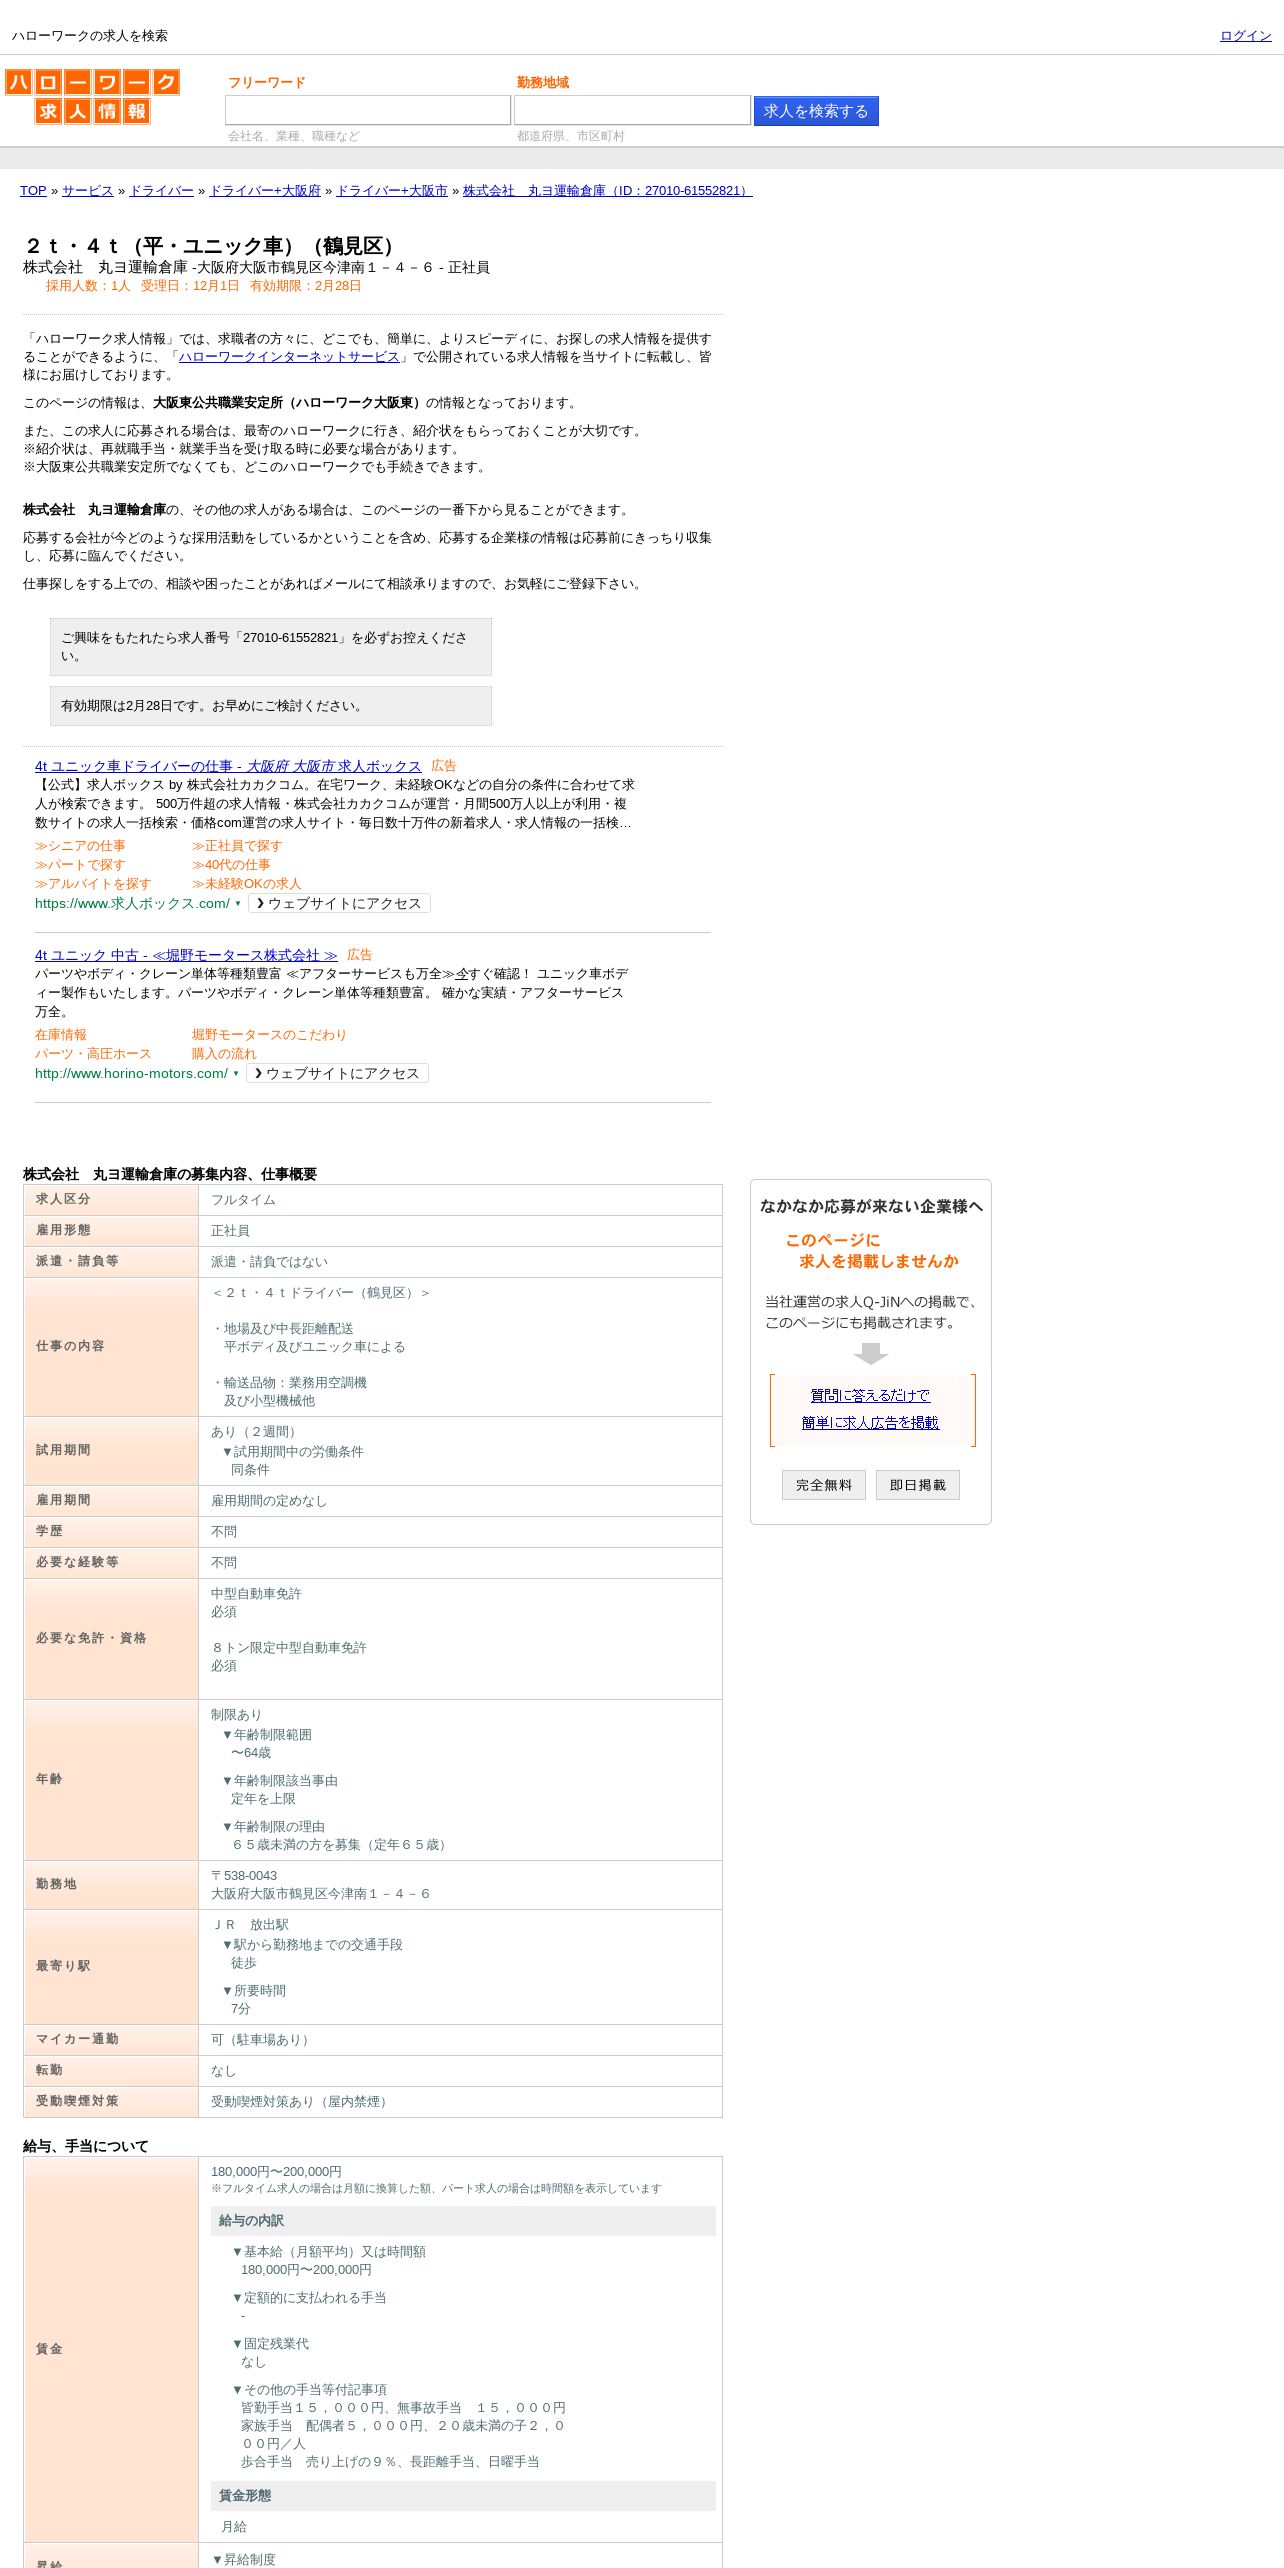
Task: Select 可（駐車場あり） cell value
Action: (262, 2040)
